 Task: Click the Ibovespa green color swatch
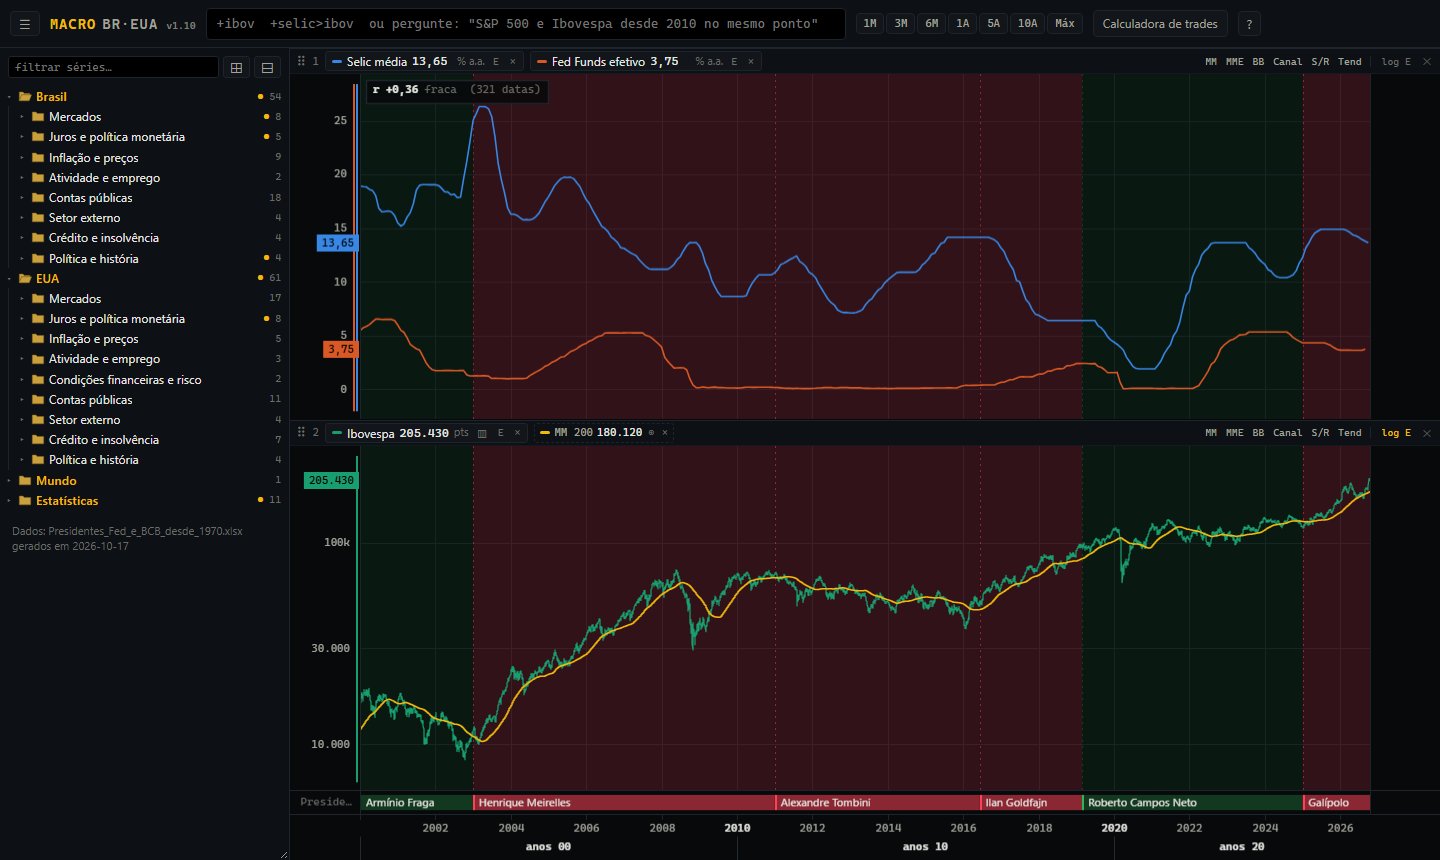(337, 433)
